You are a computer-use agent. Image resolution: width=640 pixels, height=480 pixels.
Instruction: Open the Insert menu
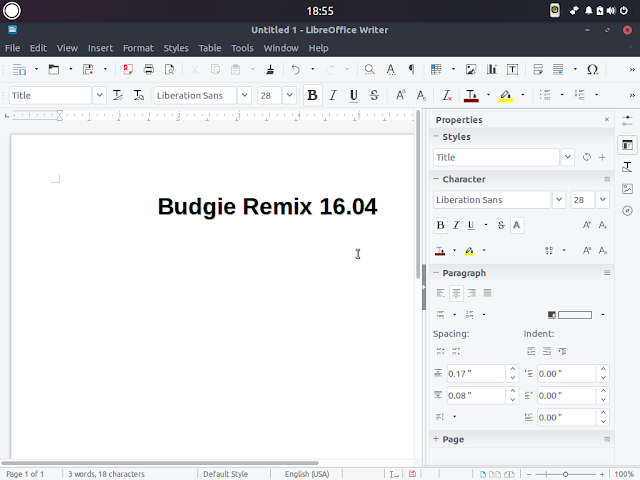[100, 48]
